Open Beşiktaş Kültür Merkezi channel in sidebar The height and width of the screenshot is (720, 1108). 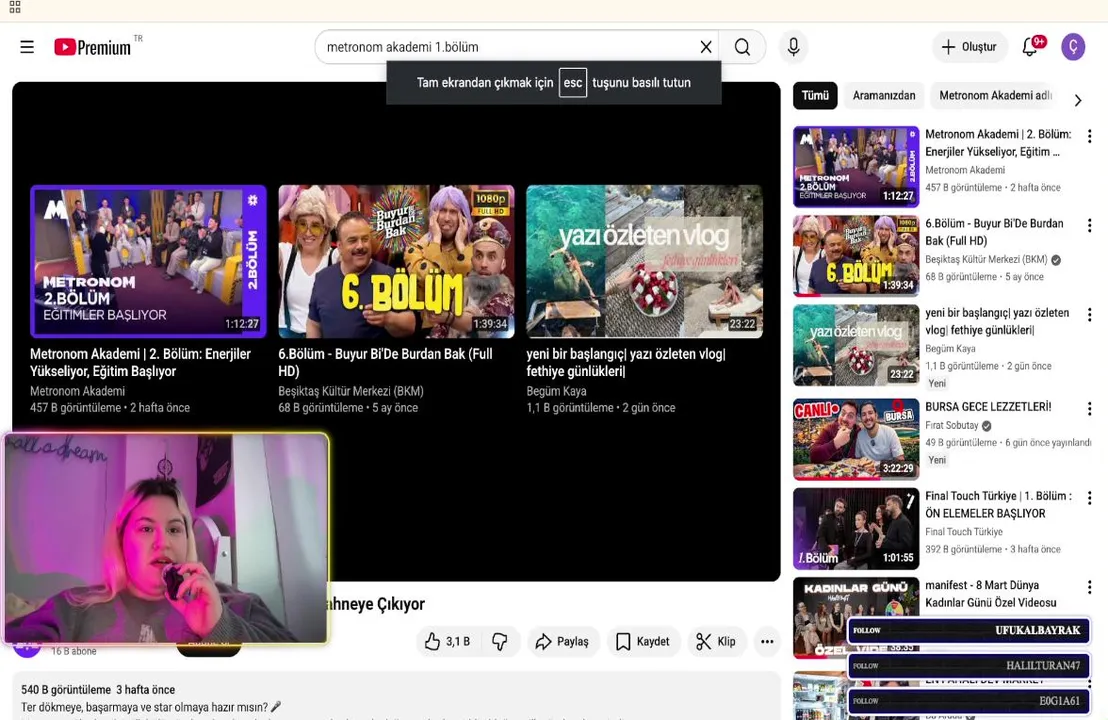pyautogui.click(x=986, y=259)
